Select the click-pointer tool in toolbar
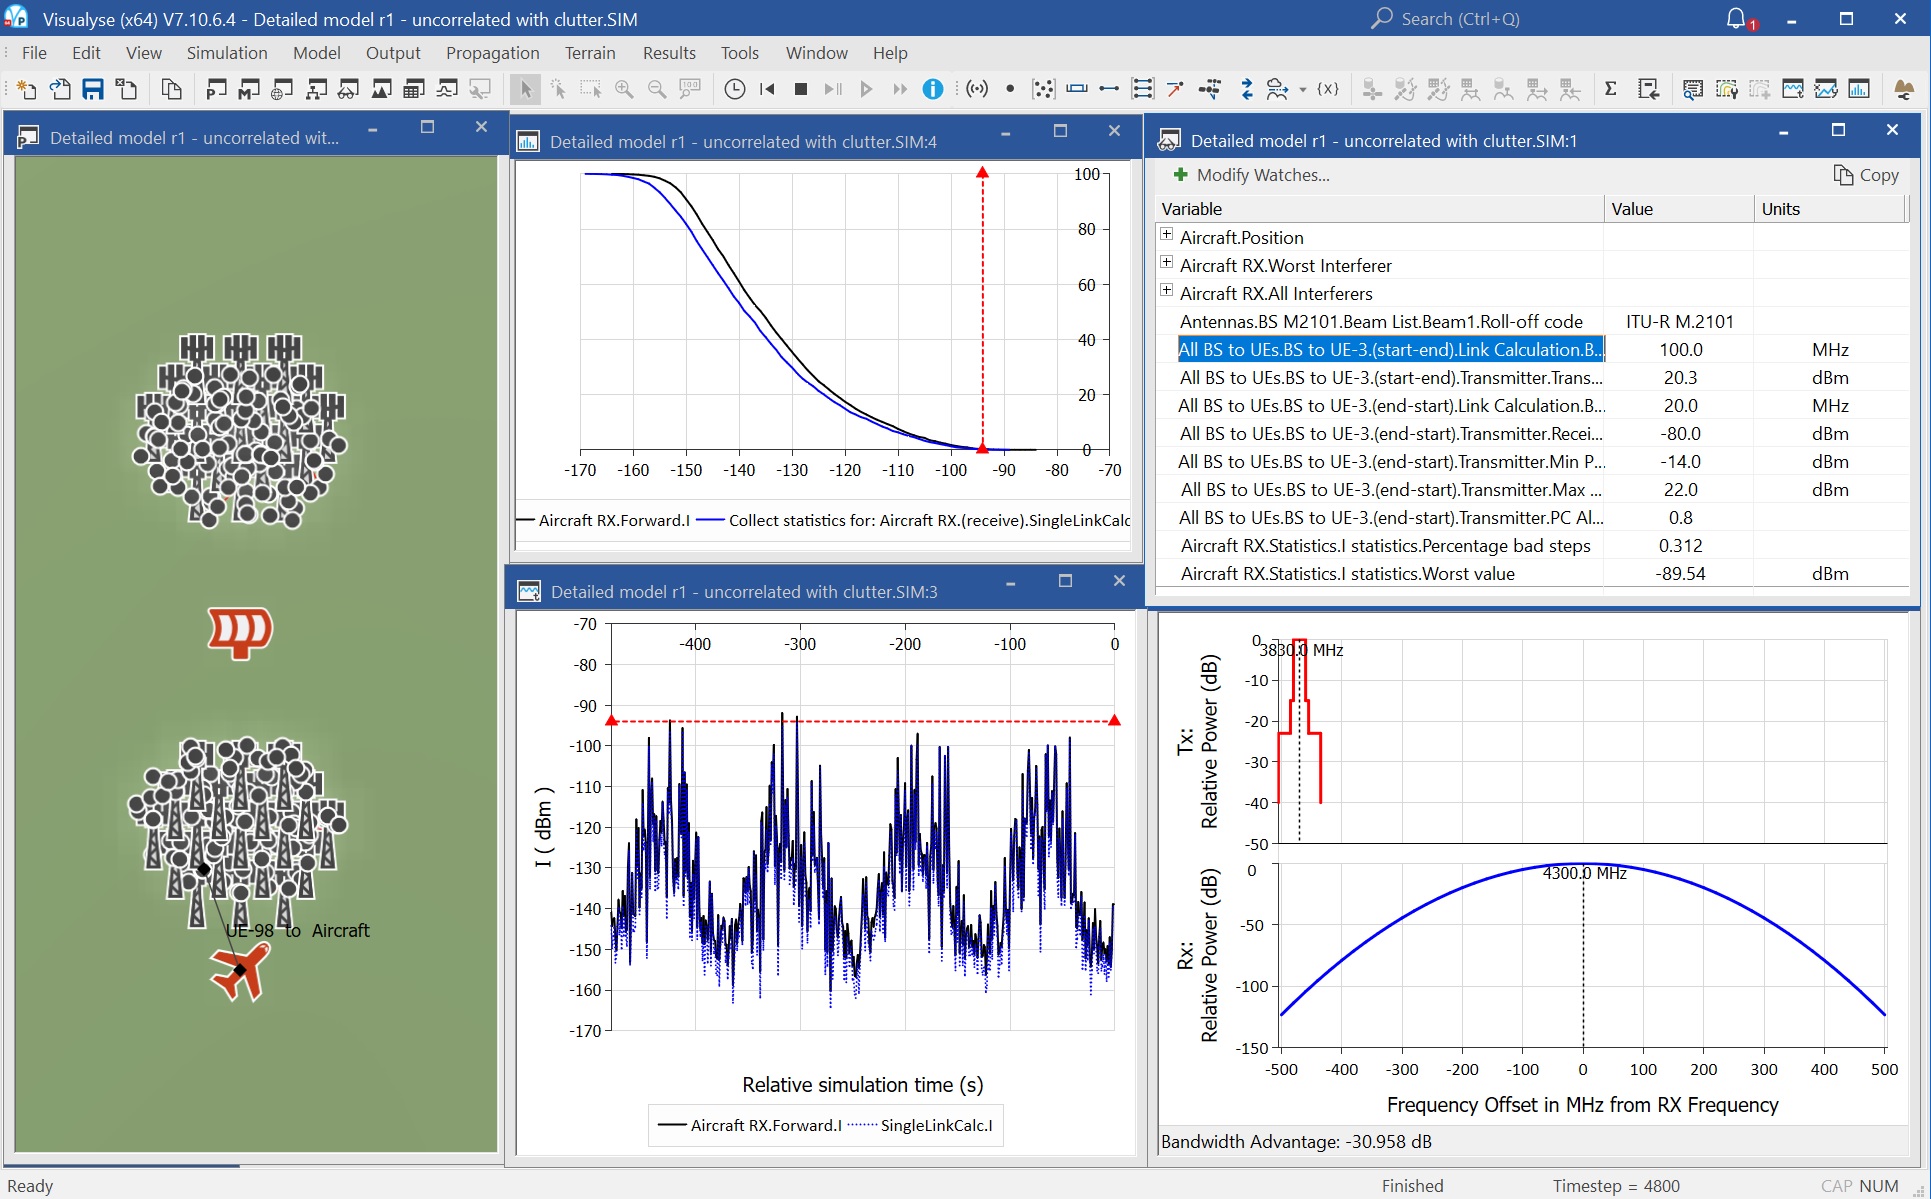The width and height of the screenshot is (1931, 1199). coord(558,90)
